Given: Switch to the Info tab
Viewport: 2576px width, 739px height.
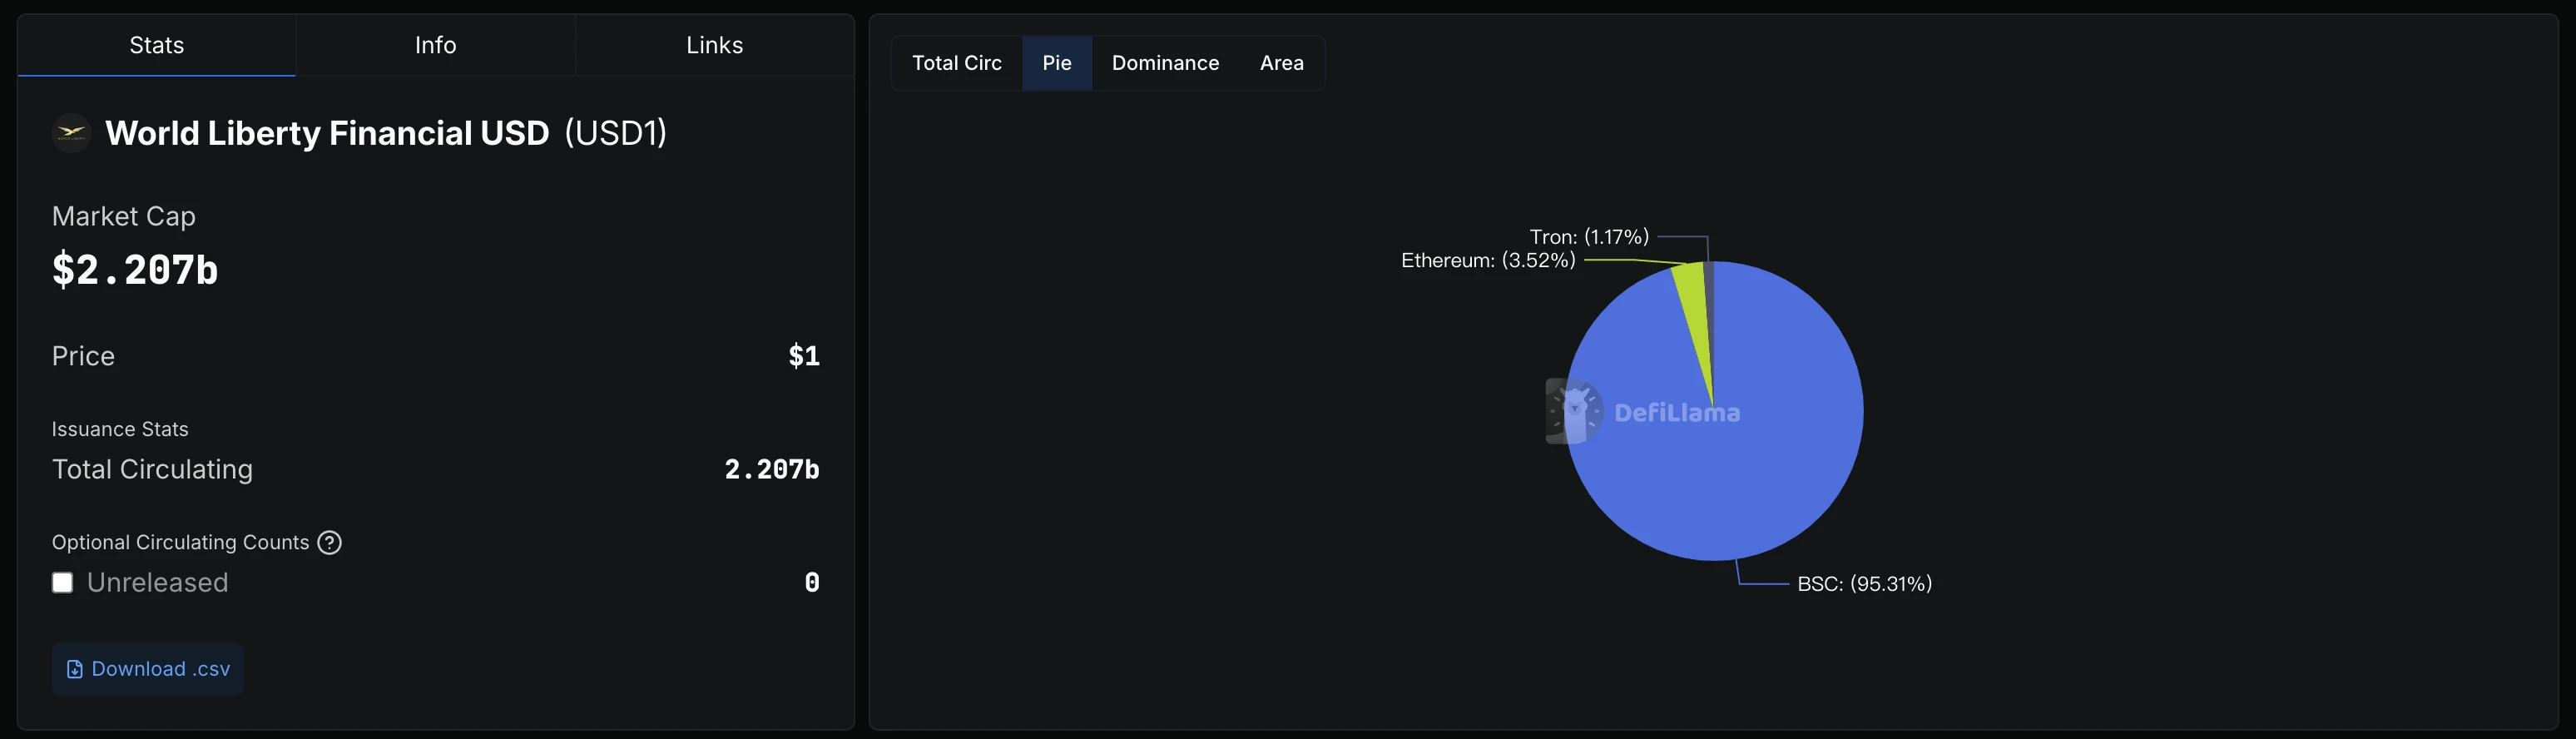Looking at the screenshot, I should pyautogui.click(x=435, y=45).
